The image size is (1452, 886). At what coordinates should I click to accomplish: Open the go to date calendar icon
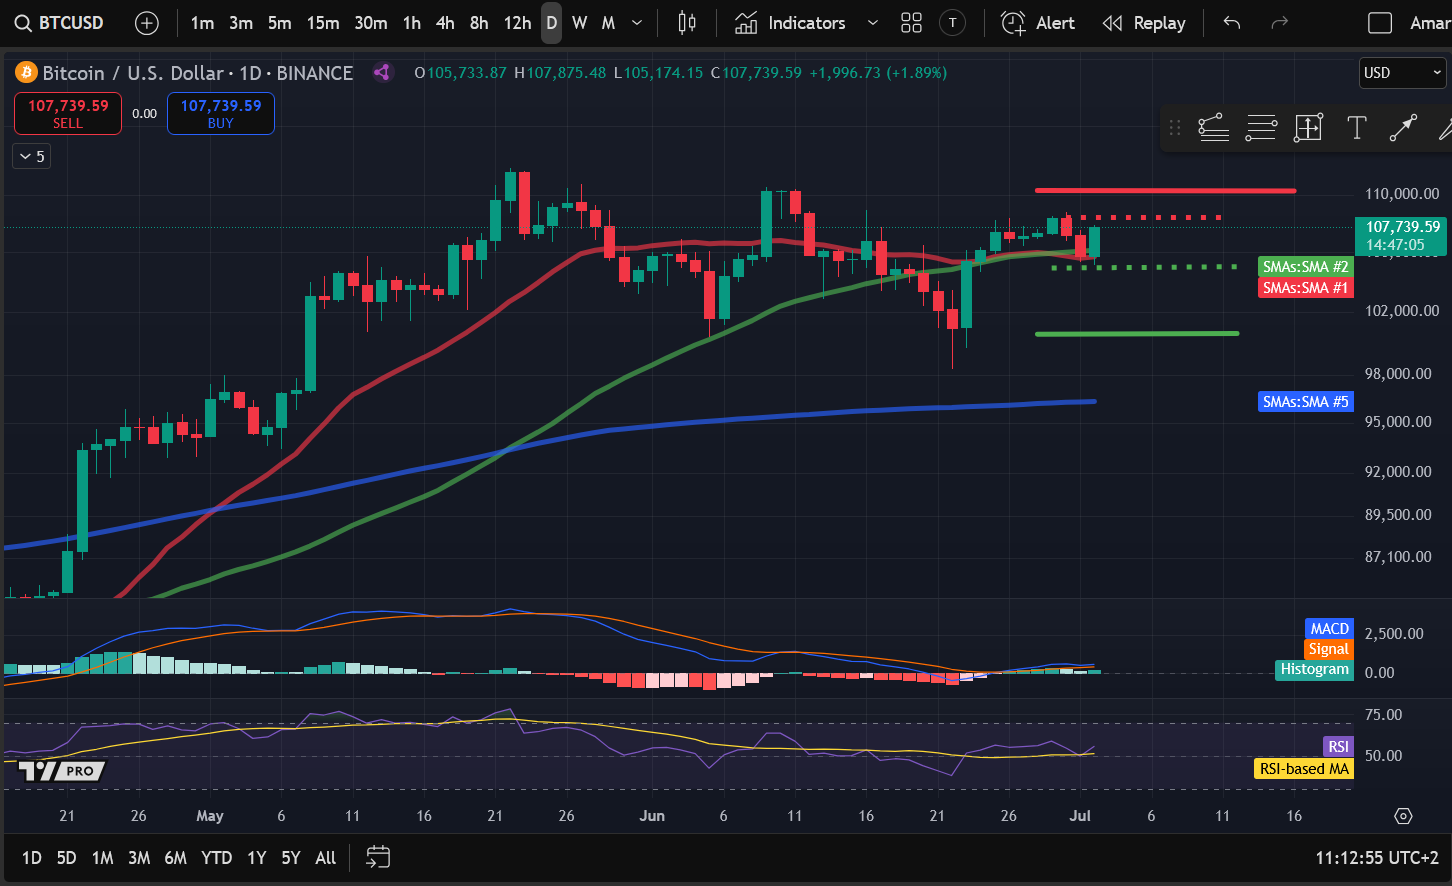(x=378, y=857)
